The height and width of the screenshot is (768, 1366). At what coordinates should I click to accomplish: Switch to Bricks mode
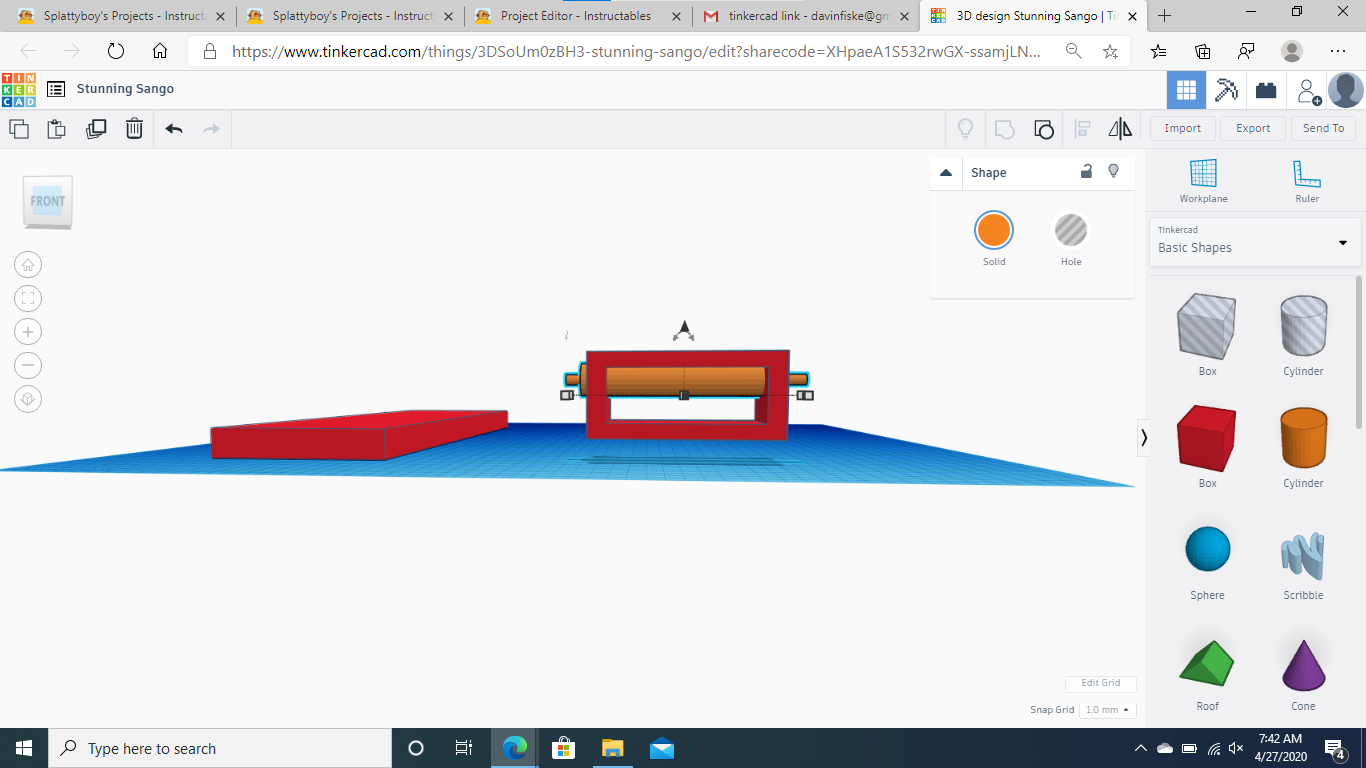(x=1266, y=90)
